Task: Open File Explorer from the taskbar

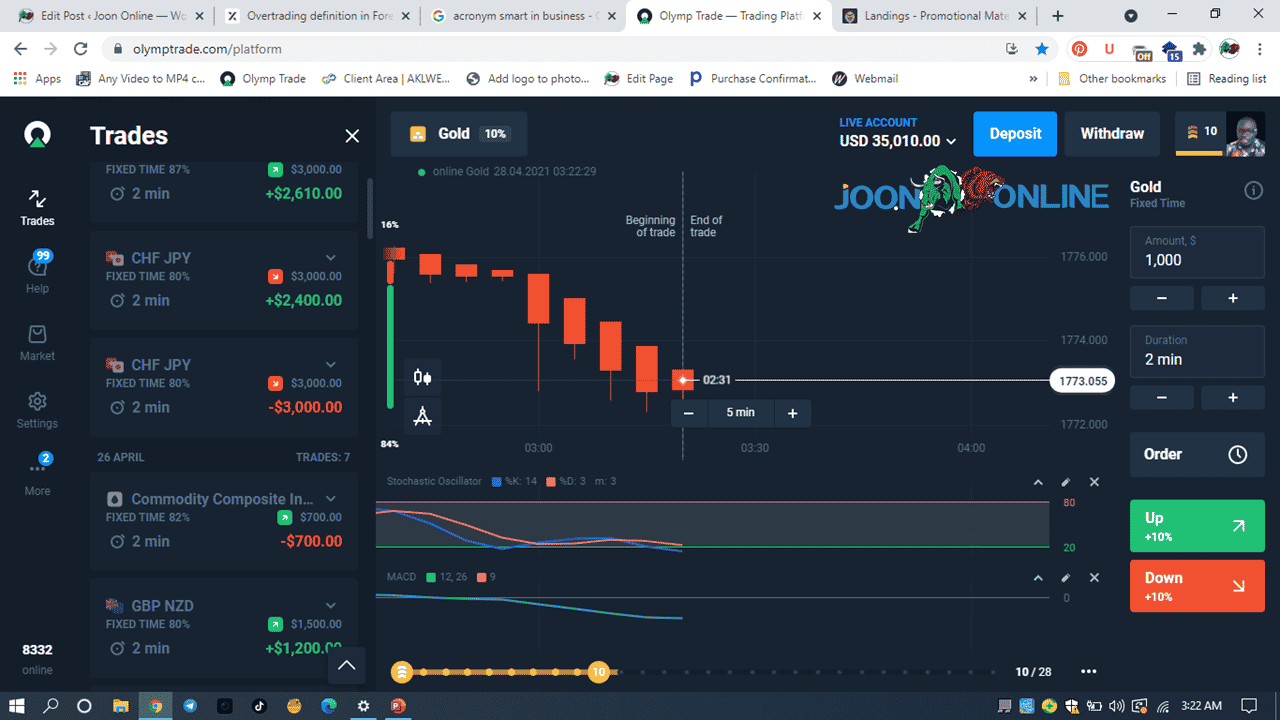Action: point(121,705)
